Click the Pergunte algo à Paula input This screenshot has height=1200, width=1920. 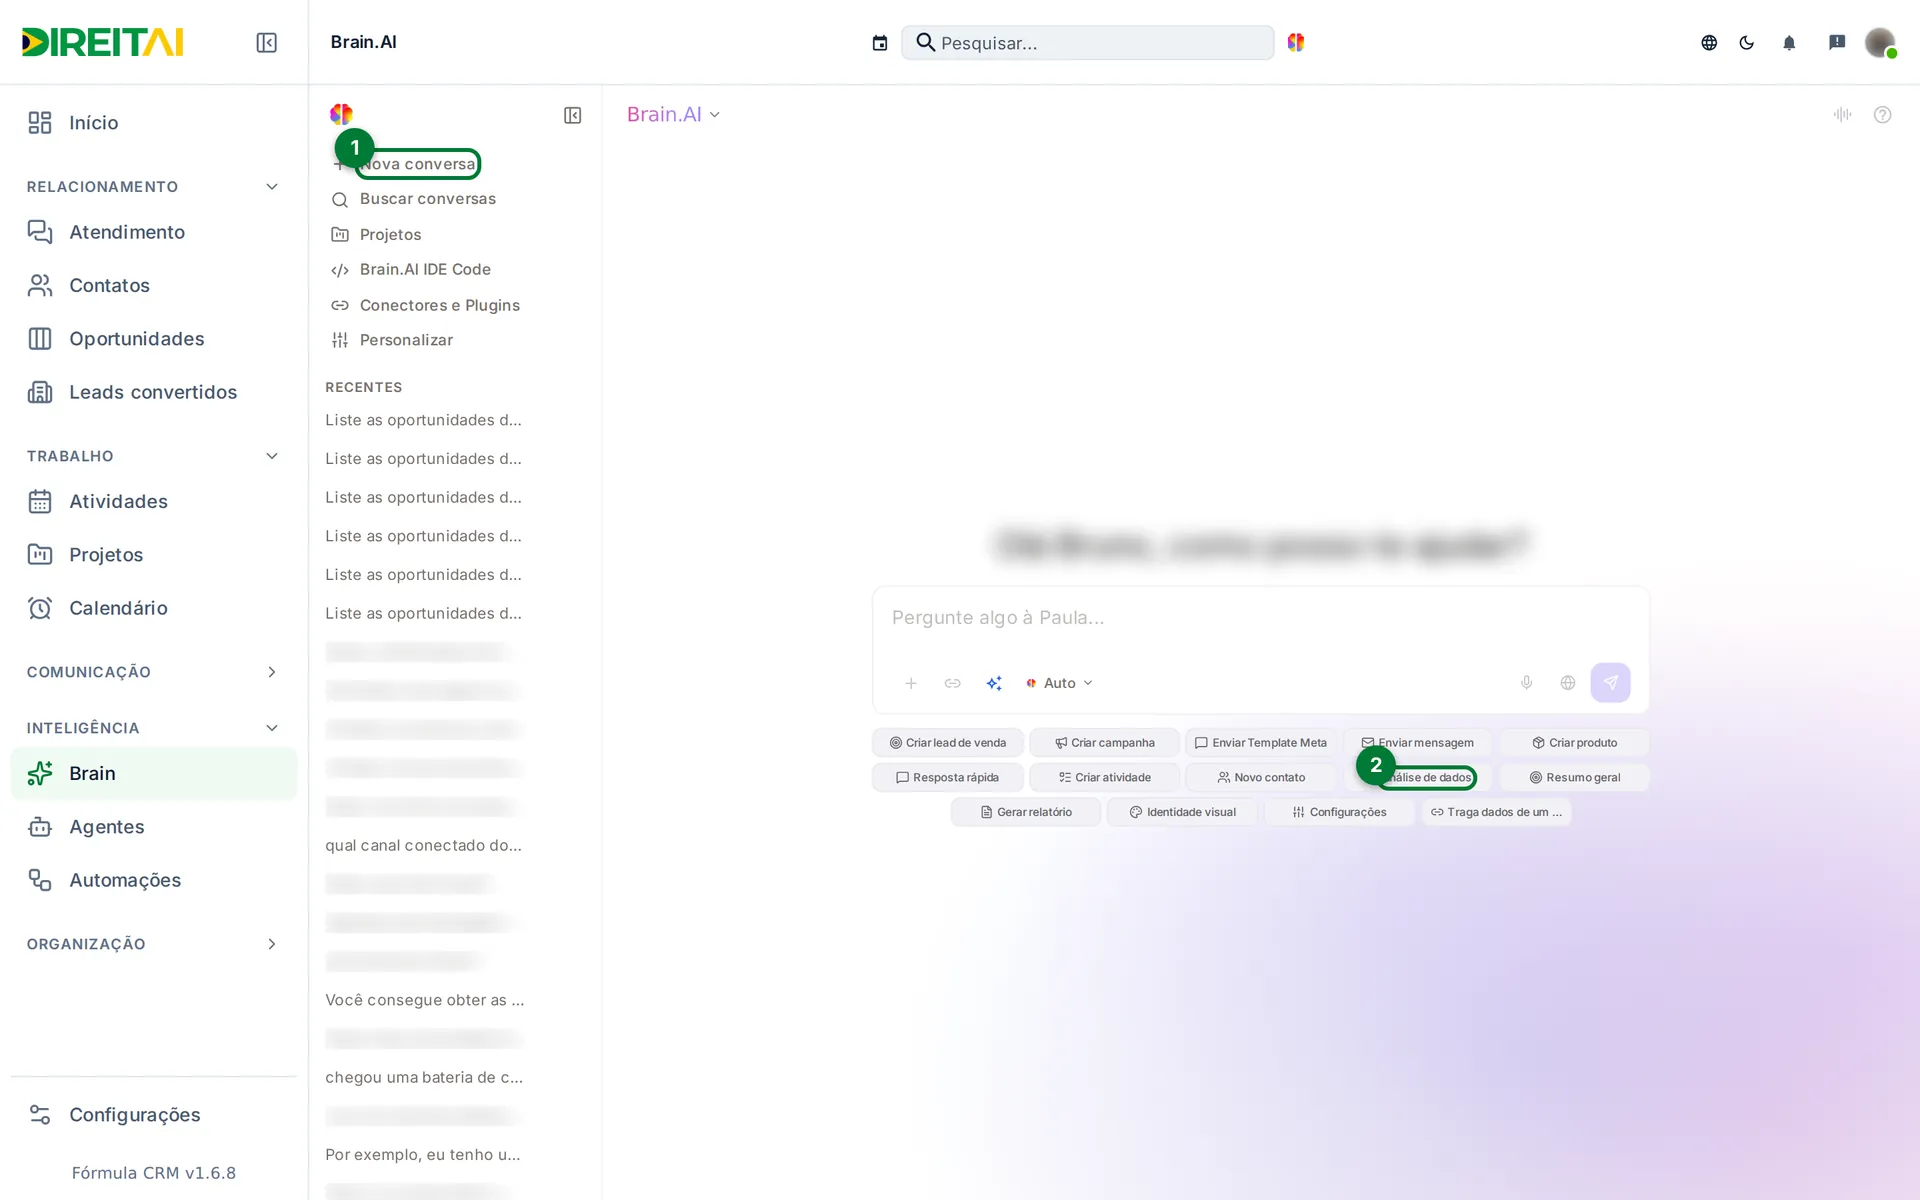click(1260, 618)
